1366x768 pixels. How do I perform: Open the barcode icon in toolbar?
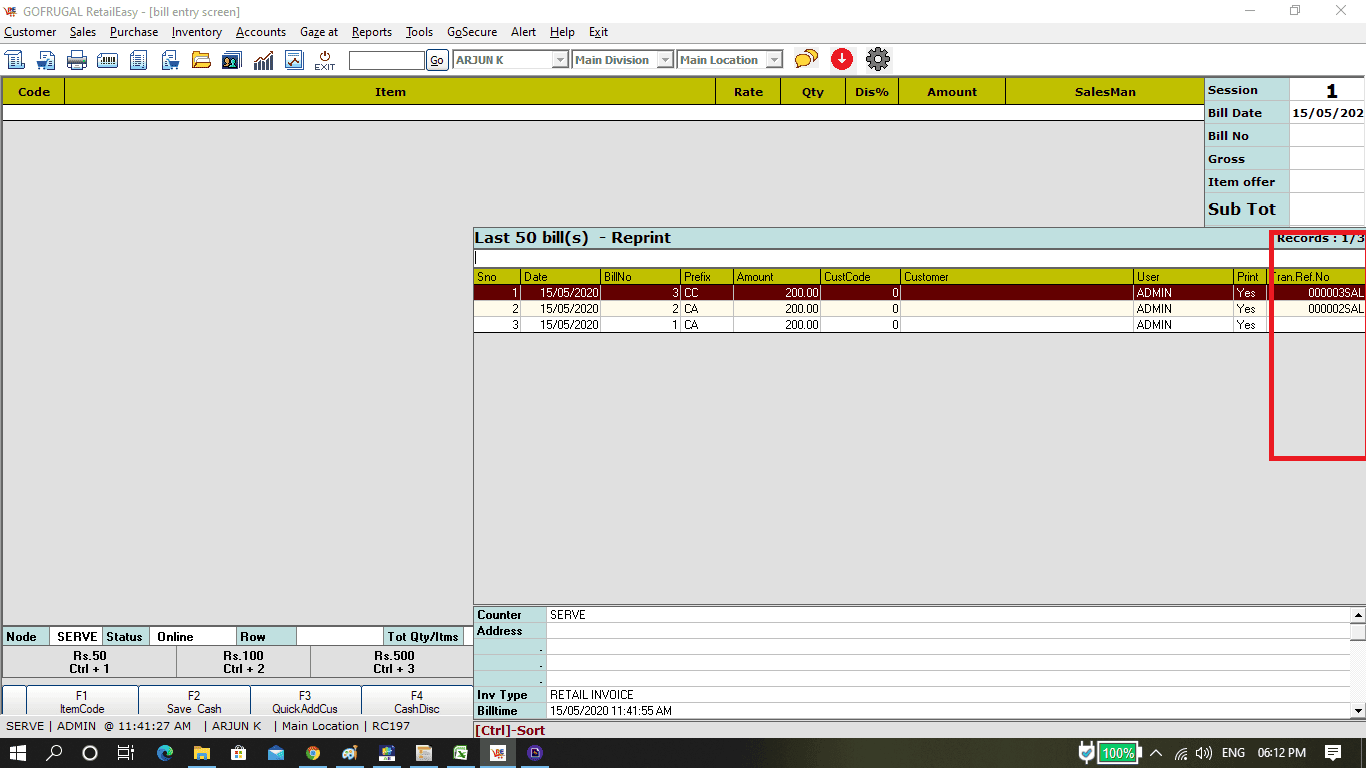point(107,60)
